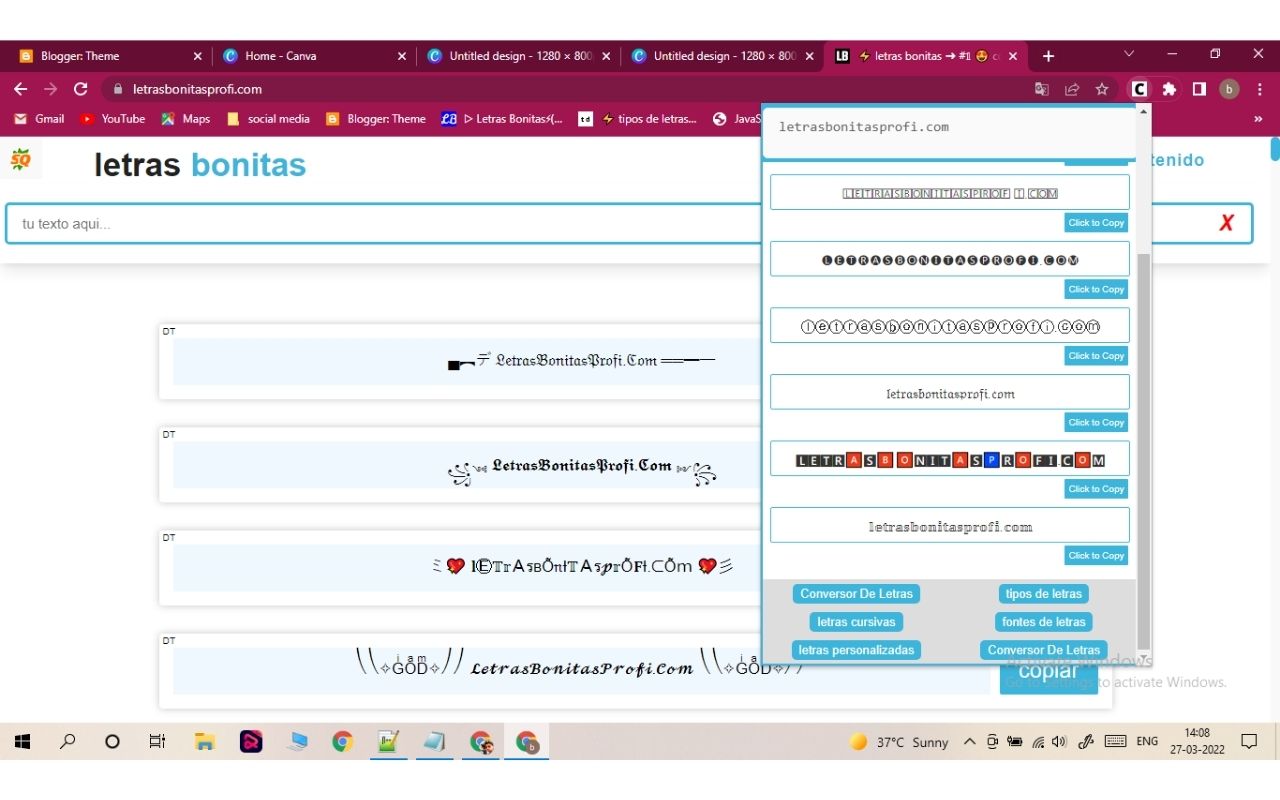The height and width of the screenshot is (800, 1280).
Task: Open the Chrome profile avatar
Action: (x=1229, y=89)
